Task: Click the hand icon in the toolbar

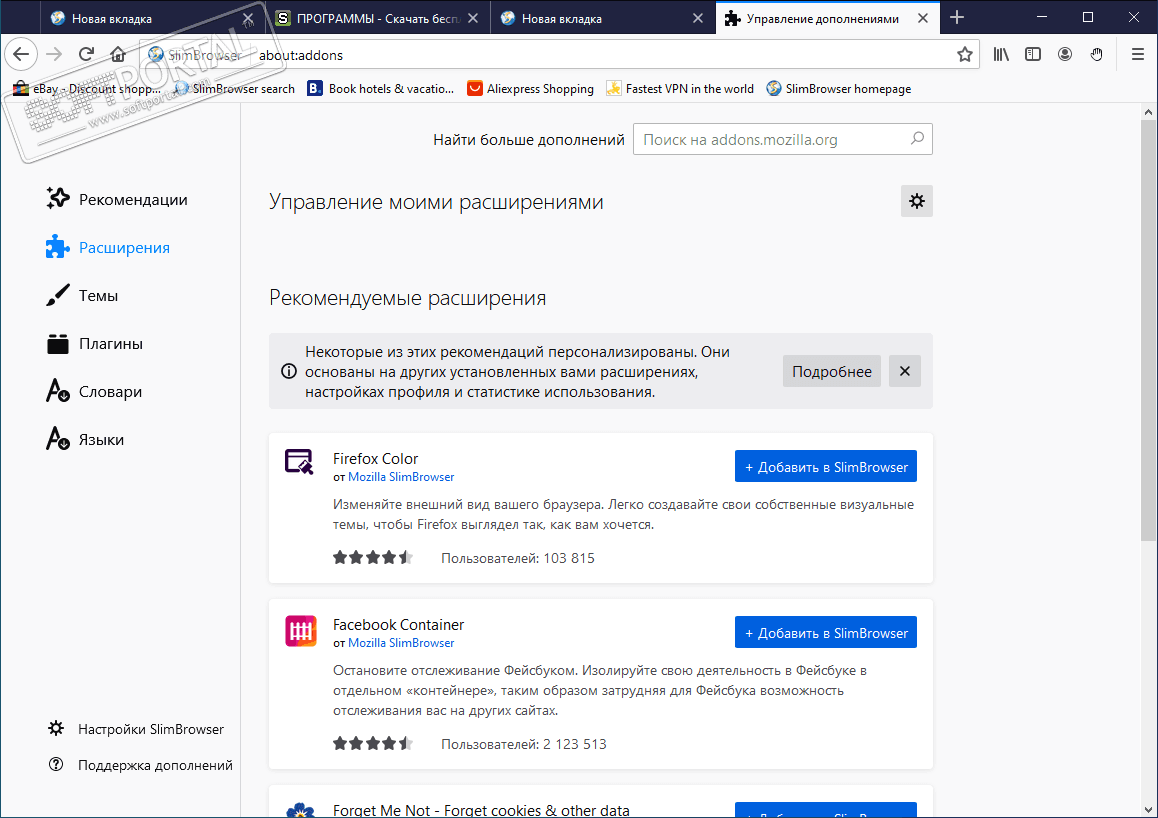Action: coord(1097,54)
